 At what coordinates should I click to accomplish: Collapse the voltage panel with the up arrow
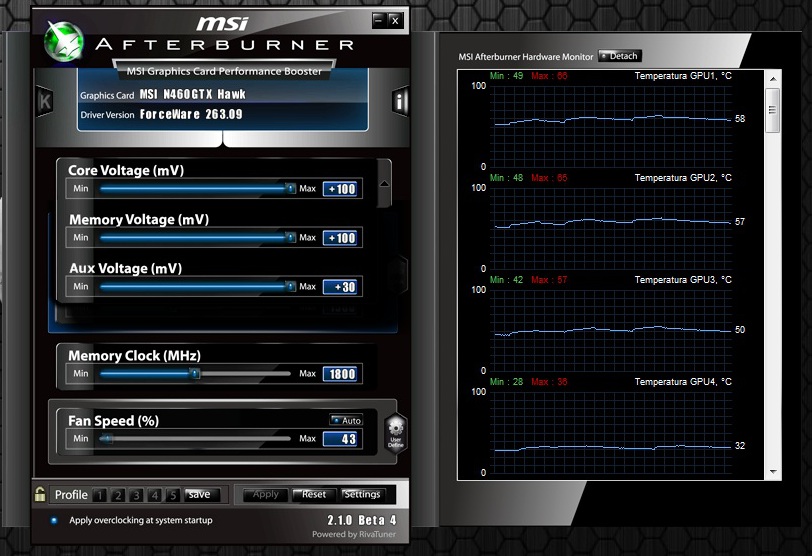[x=384, y=183]
